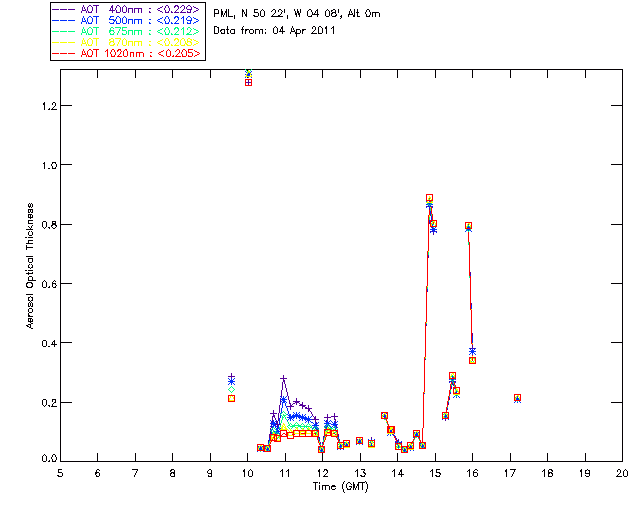Click the 0.8 y-axis tick label
The image size is (640, 512).
coord(49,225)
